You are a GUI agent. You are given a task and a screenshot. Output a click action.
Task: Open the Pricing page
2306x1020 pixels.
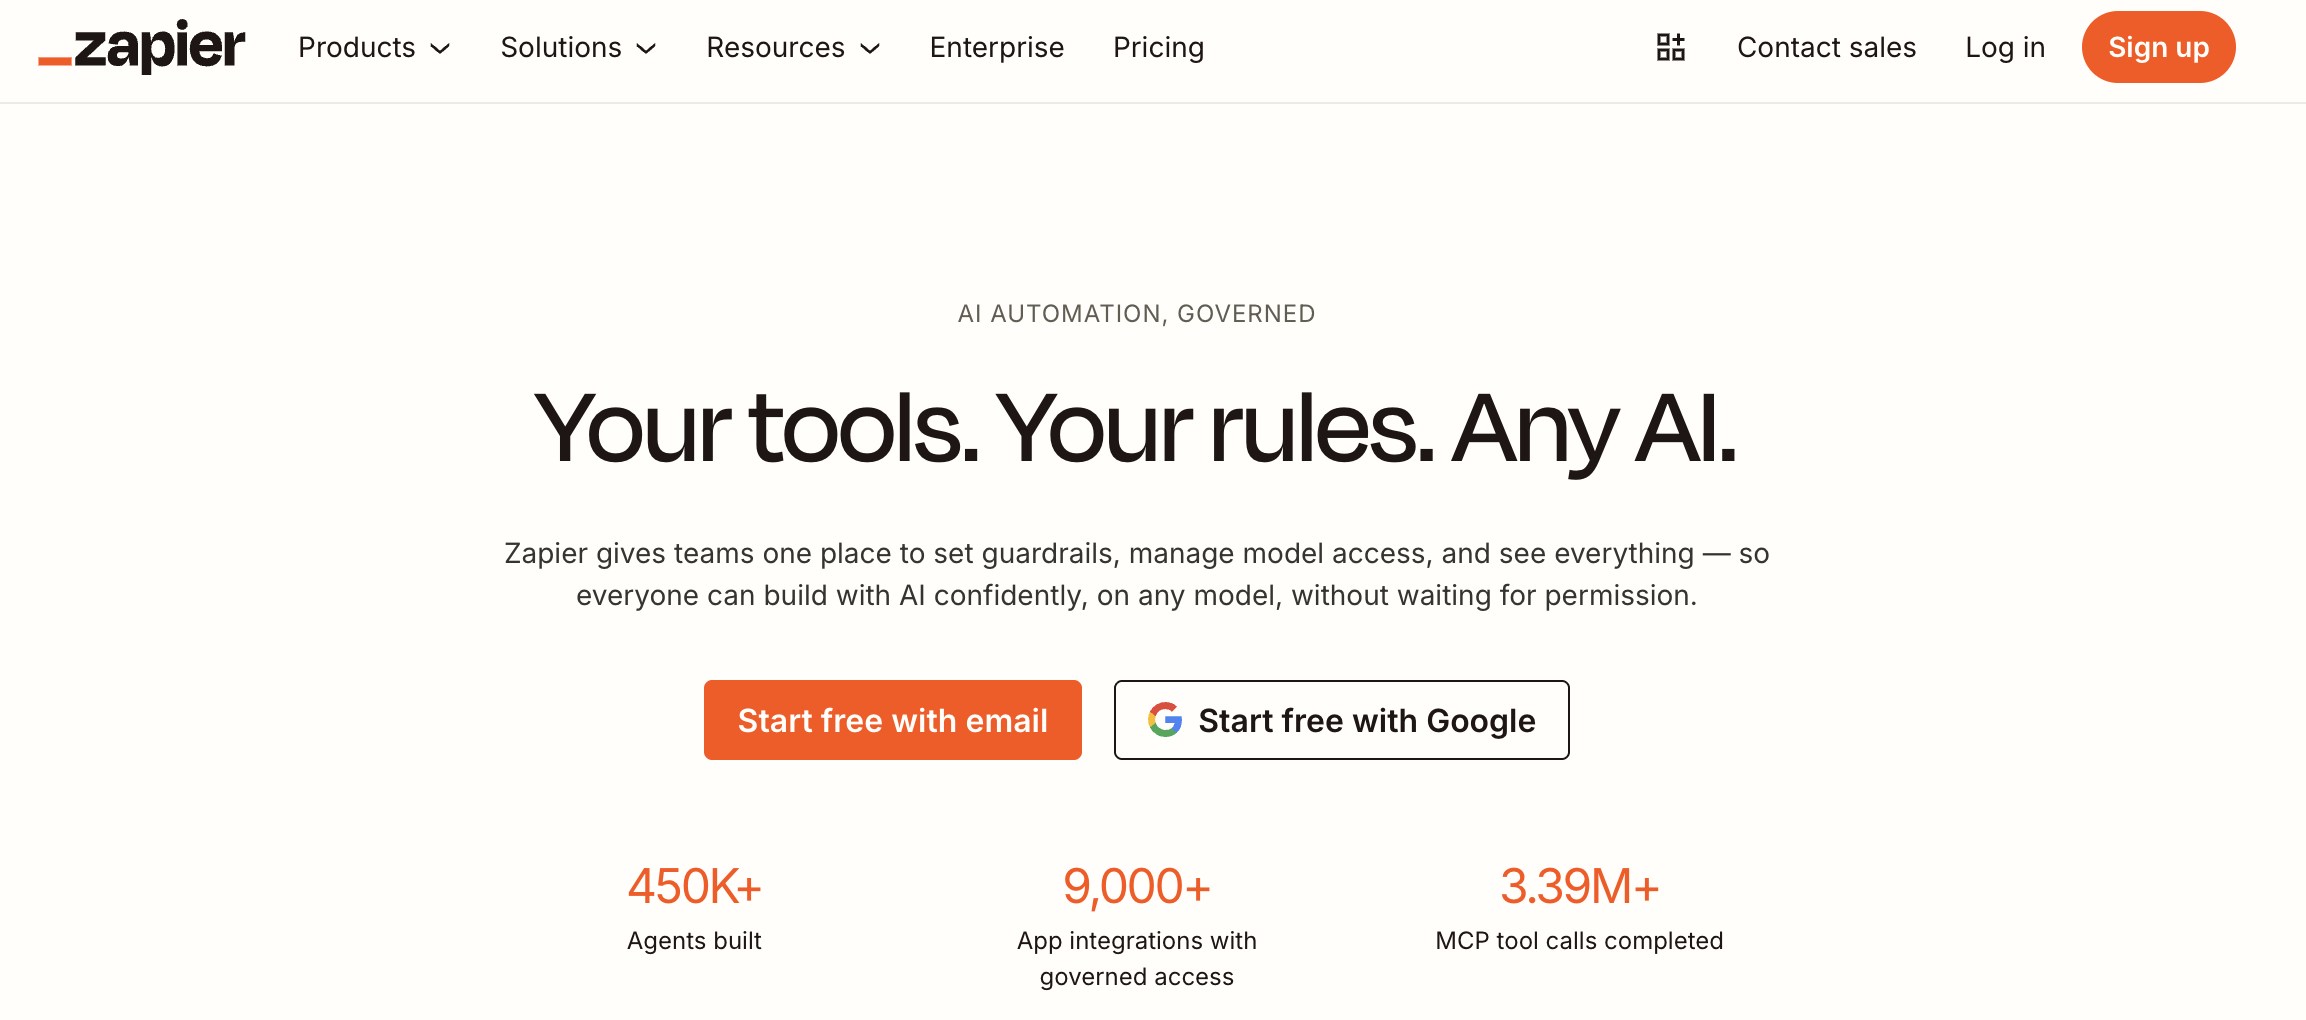(1159, 47)
